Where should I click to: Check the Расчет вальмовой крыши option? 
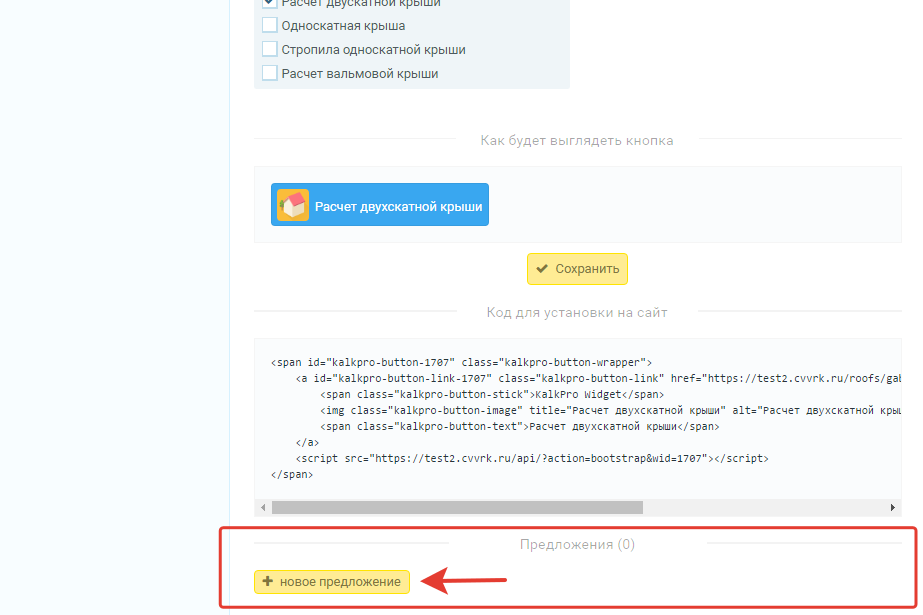point(270,74)
